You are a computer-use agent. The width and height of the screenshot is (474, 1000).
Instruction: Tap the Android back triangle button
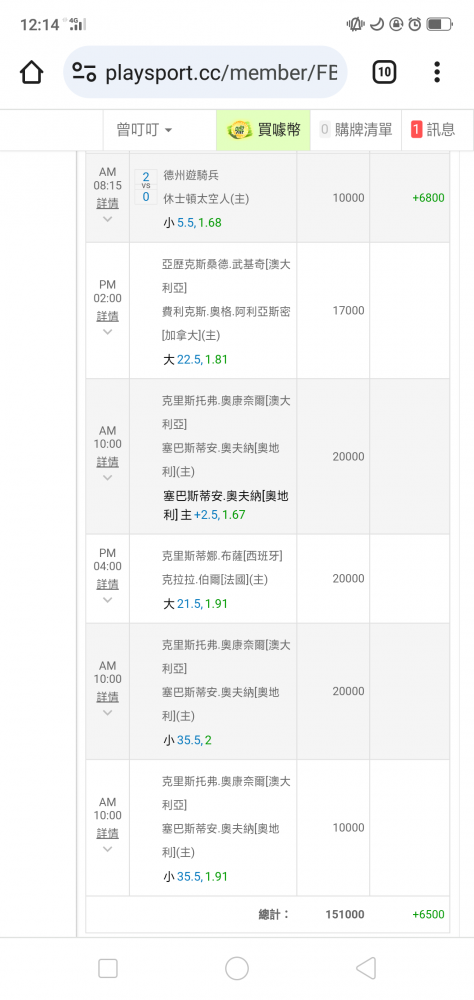[x=366, y=969]
